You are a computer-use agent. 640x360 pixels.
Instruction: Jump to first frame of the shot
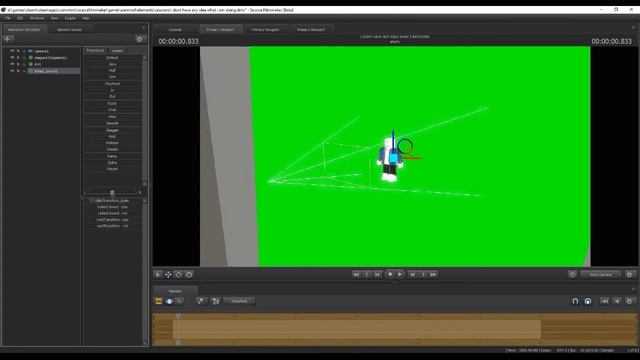click(356, 275)
